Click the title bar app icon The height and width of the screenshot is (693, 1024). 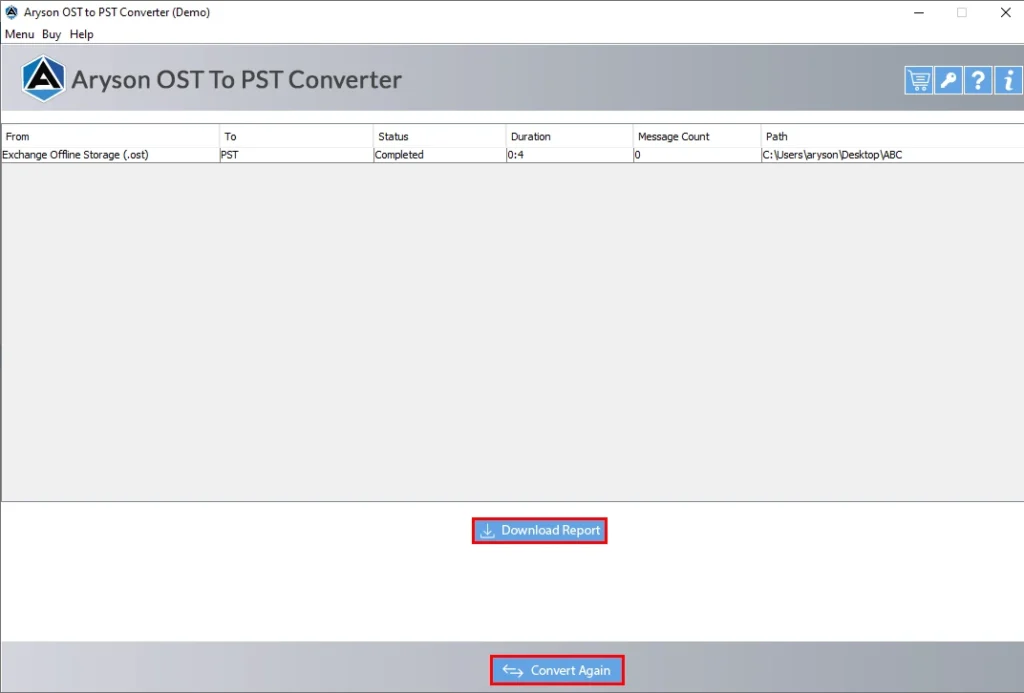pos(12,12)
